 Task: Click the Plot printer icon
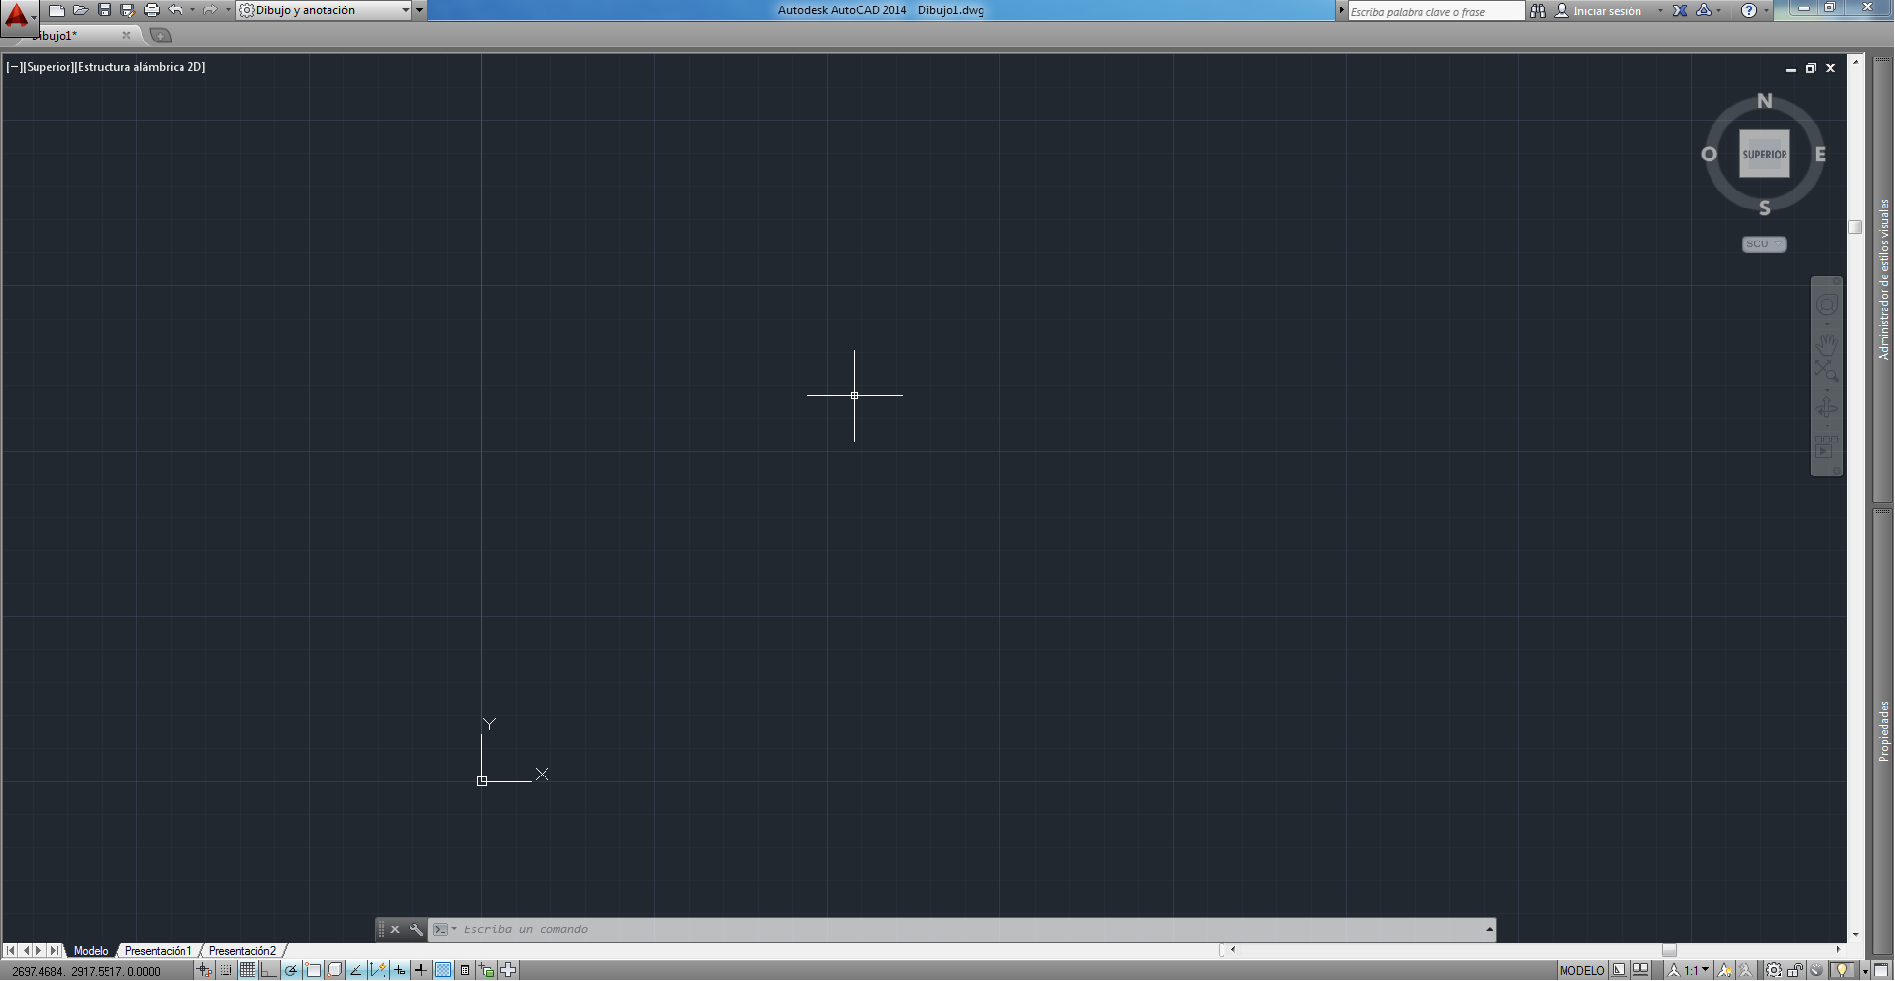coord(151,10)
